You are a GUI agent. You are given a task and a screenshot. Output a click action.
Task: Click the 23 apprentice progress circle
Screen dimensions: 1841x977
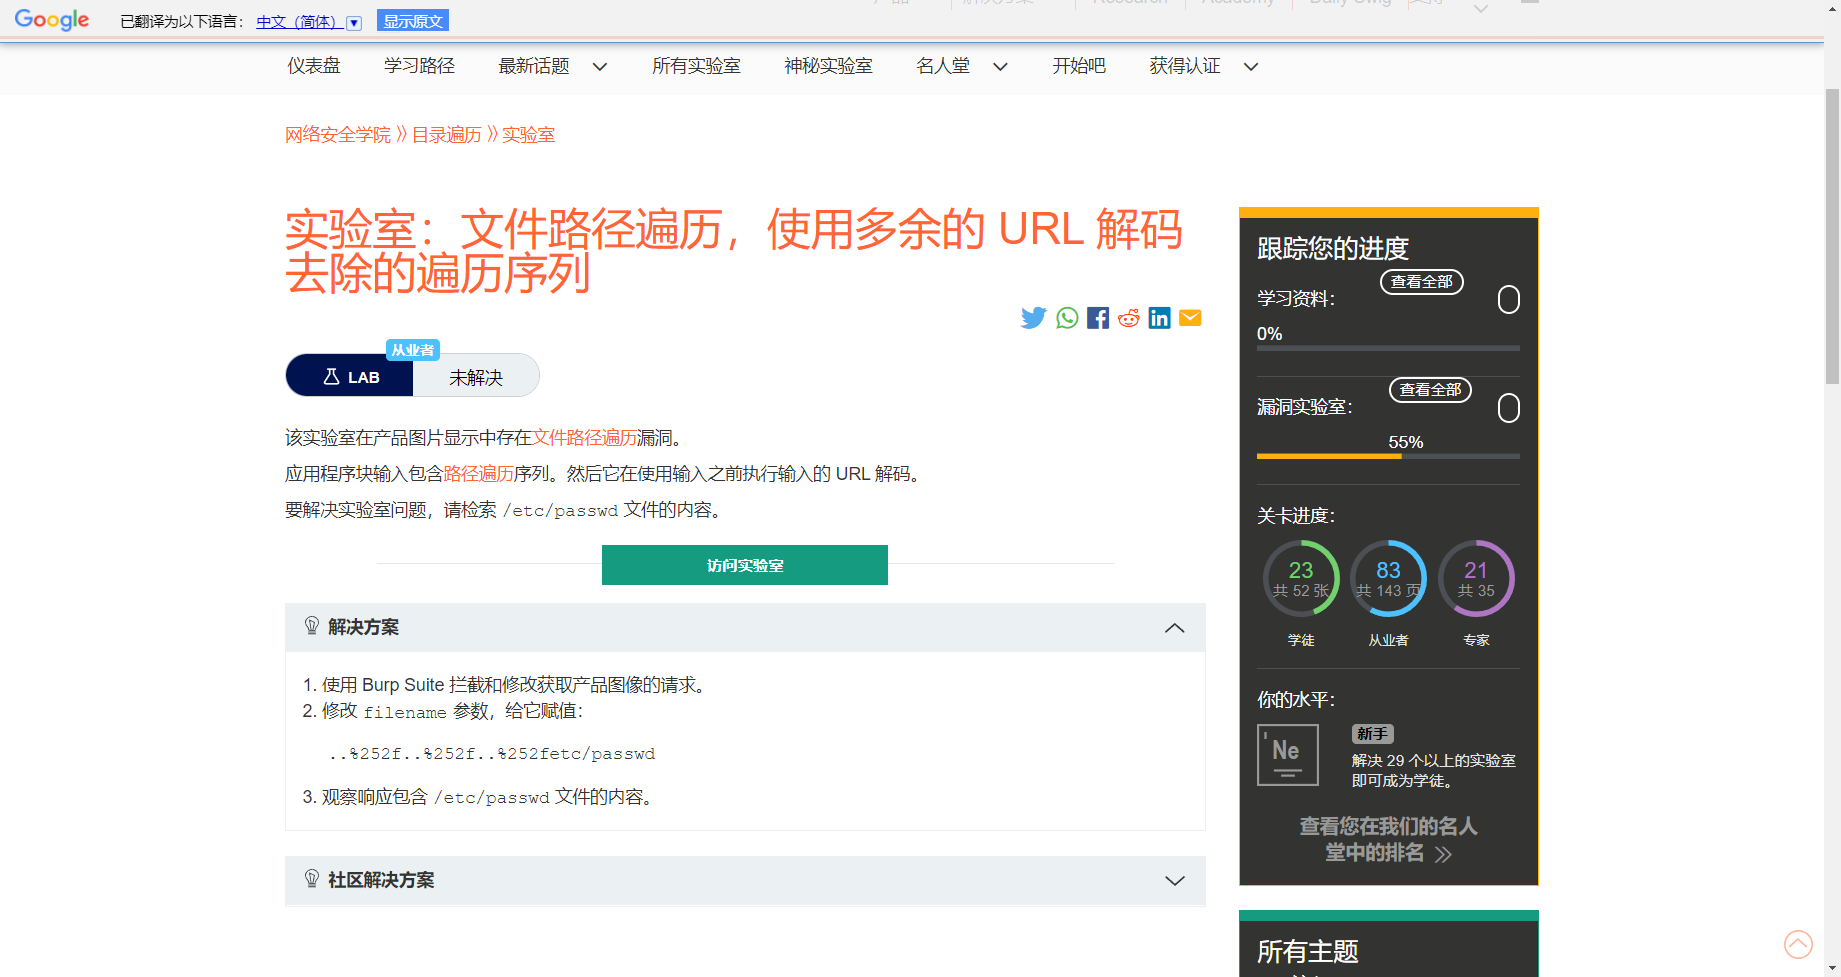pos(1301,578)
